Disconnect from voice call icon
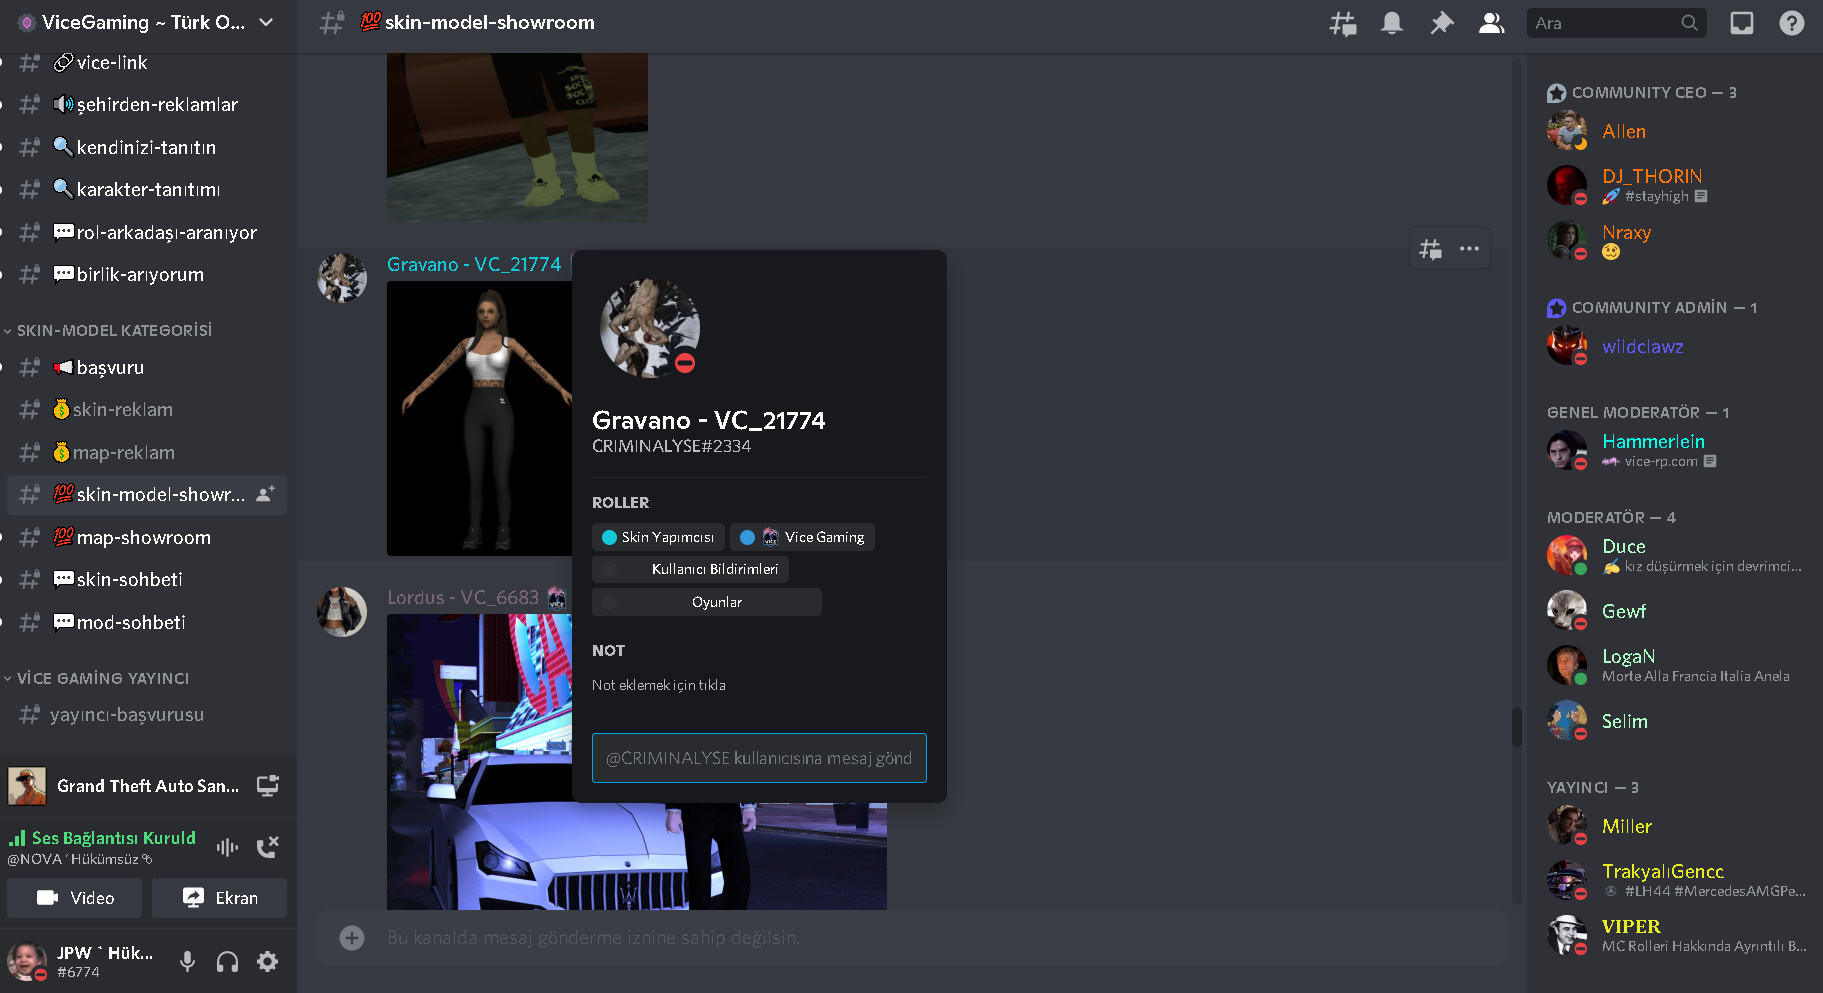1823x993 pixels. point(267,847)
